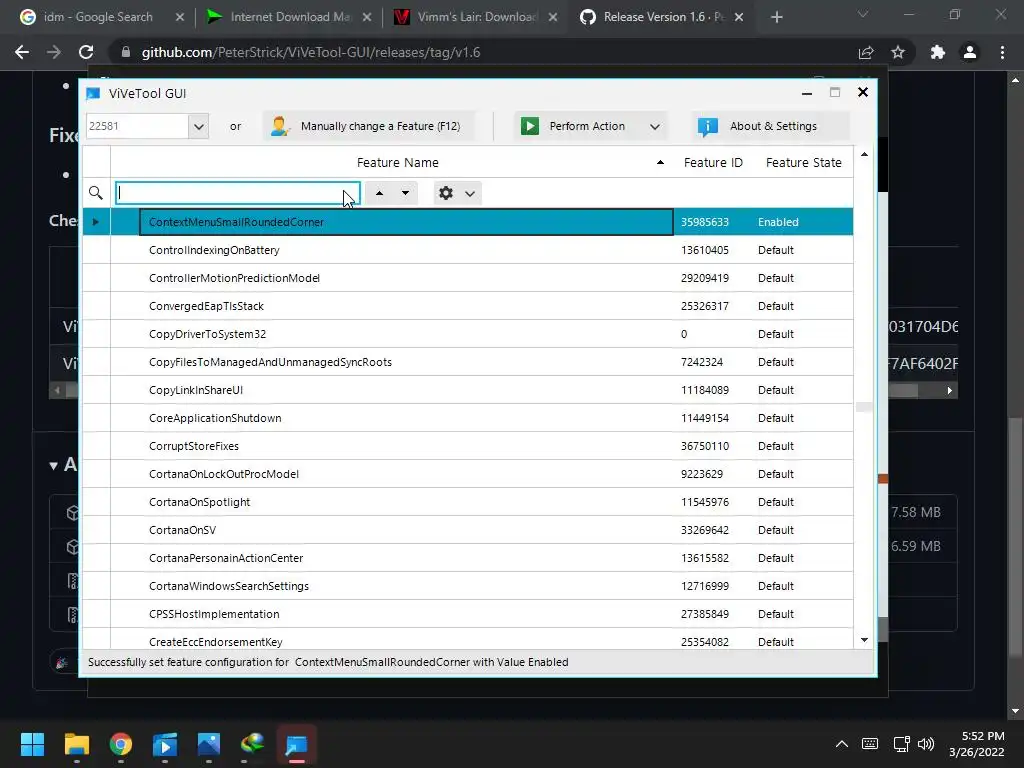This screenshot has width=1024, height=768.
Task: Open About & Settings
Action: pyautogui.click(x=771, y=126)
